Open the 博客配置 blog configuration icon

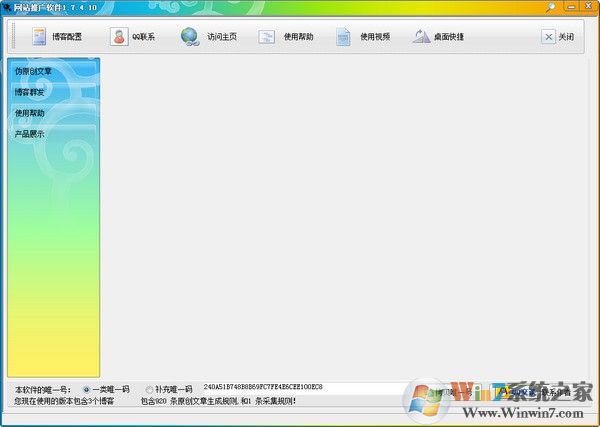(x=39, y=37)
